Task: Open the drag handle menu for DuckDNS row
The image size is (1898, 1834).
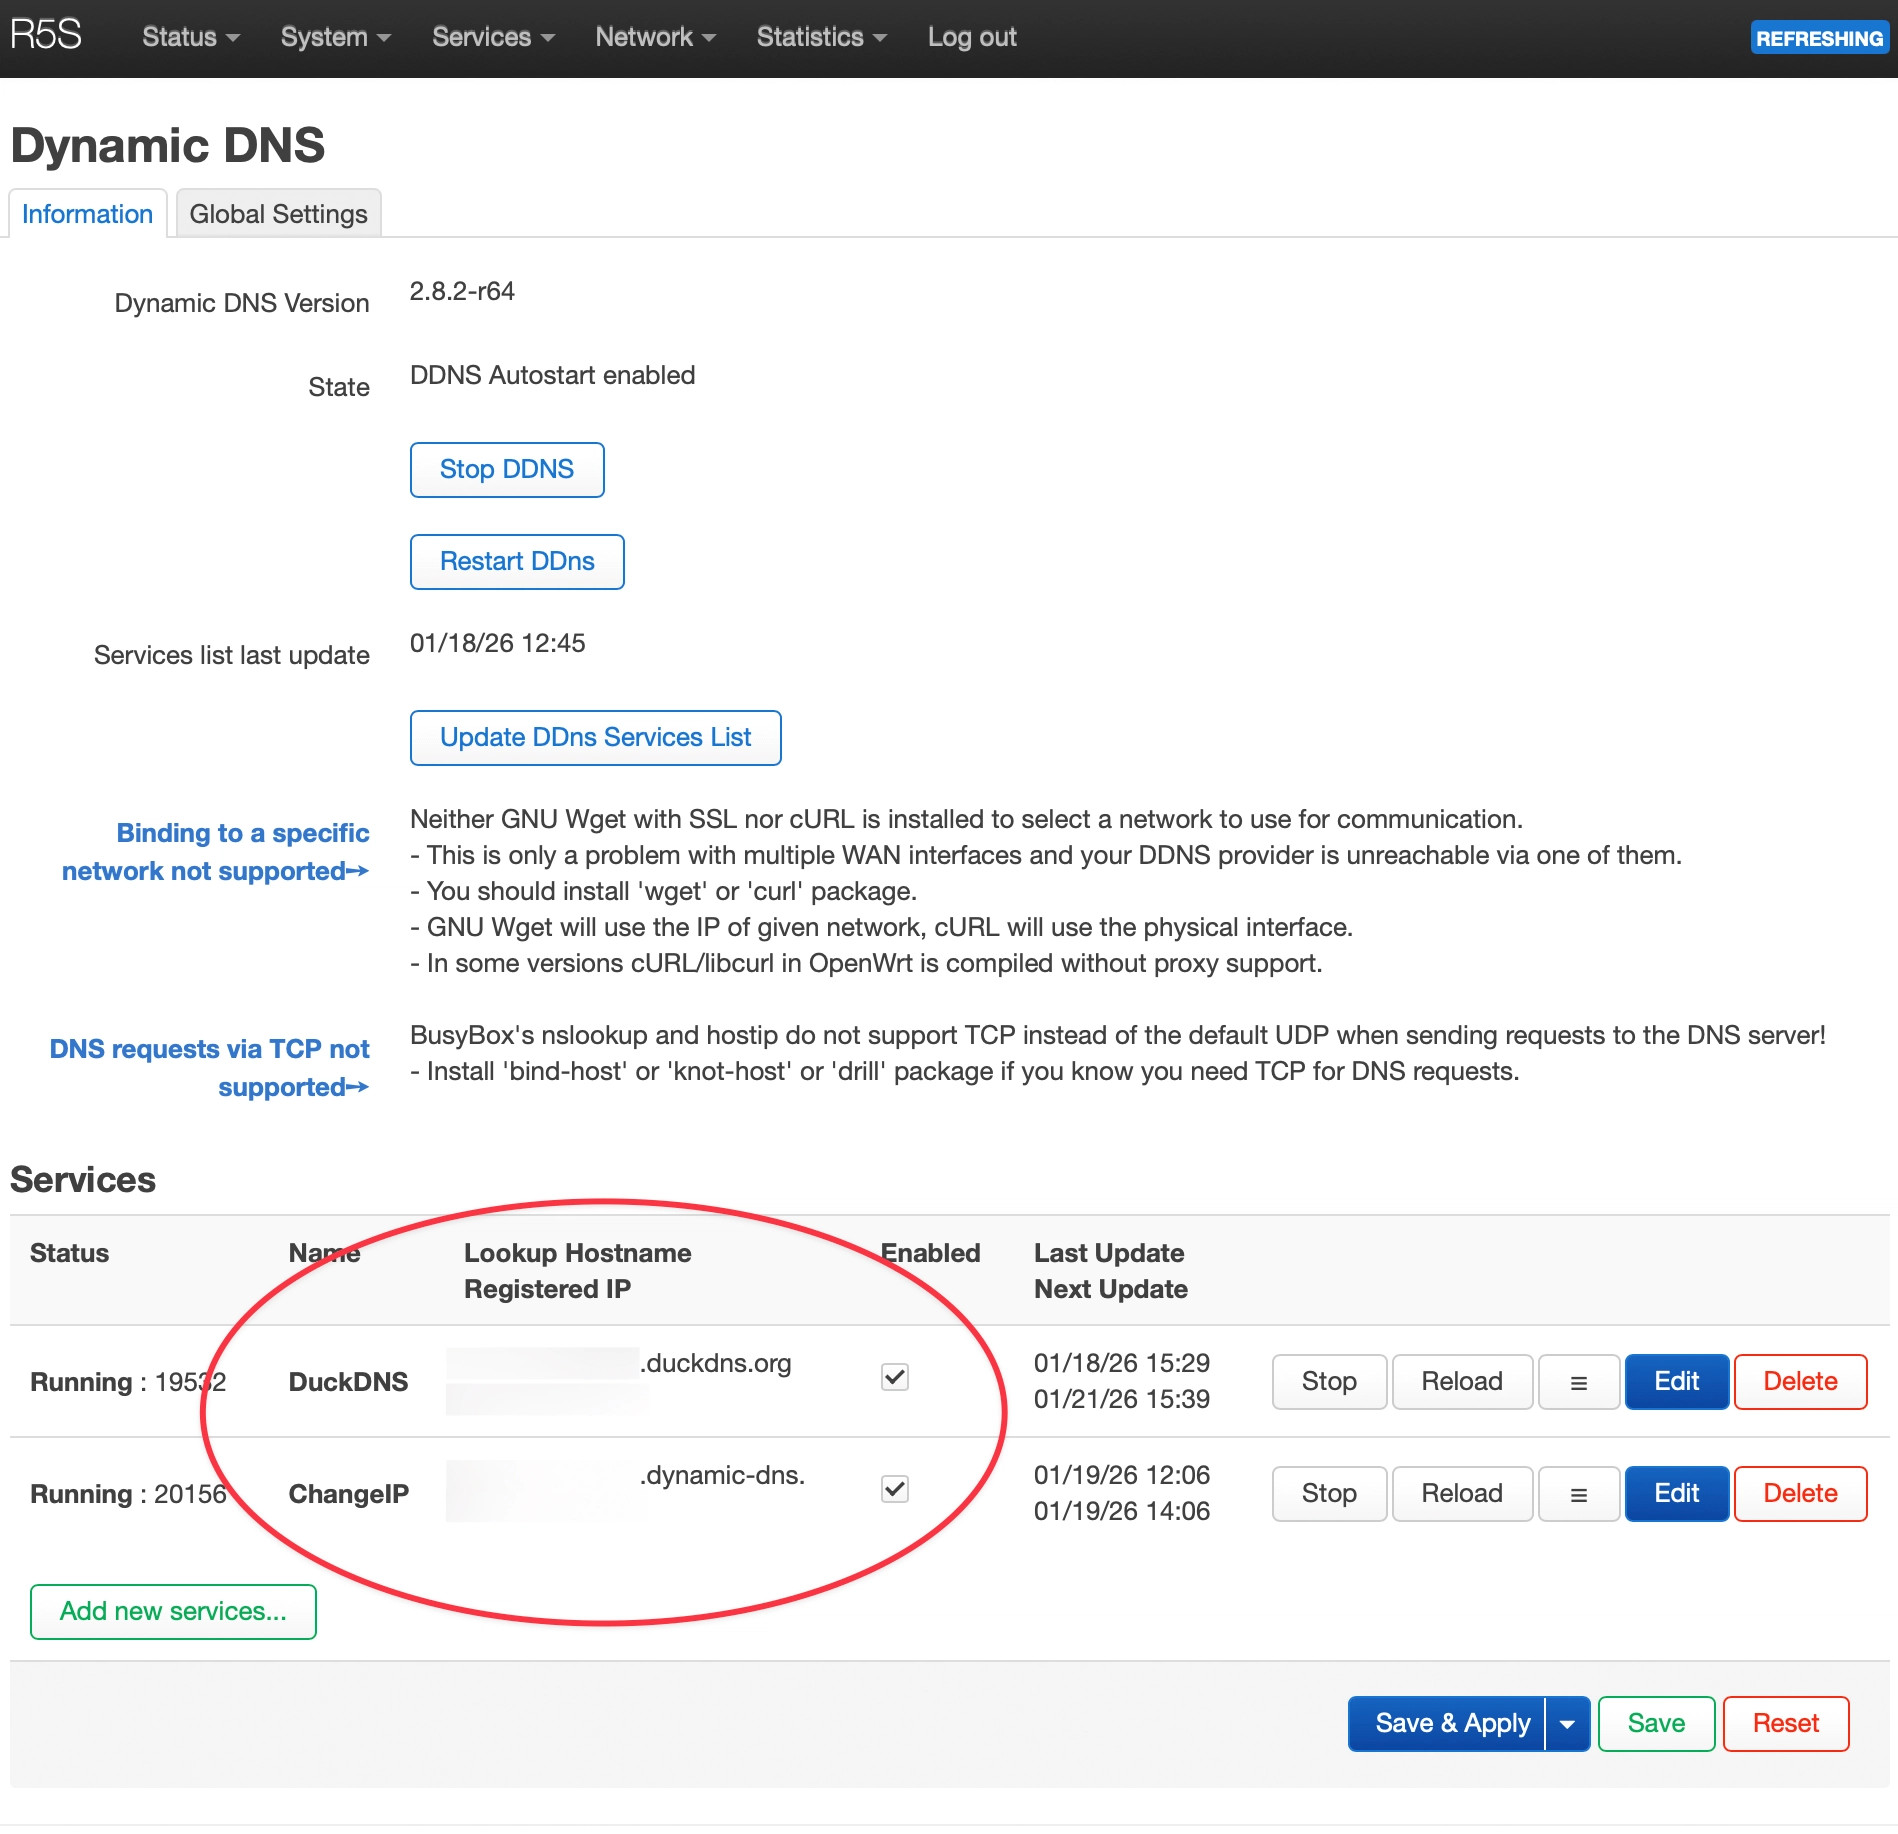Action: point(1578,1382)
